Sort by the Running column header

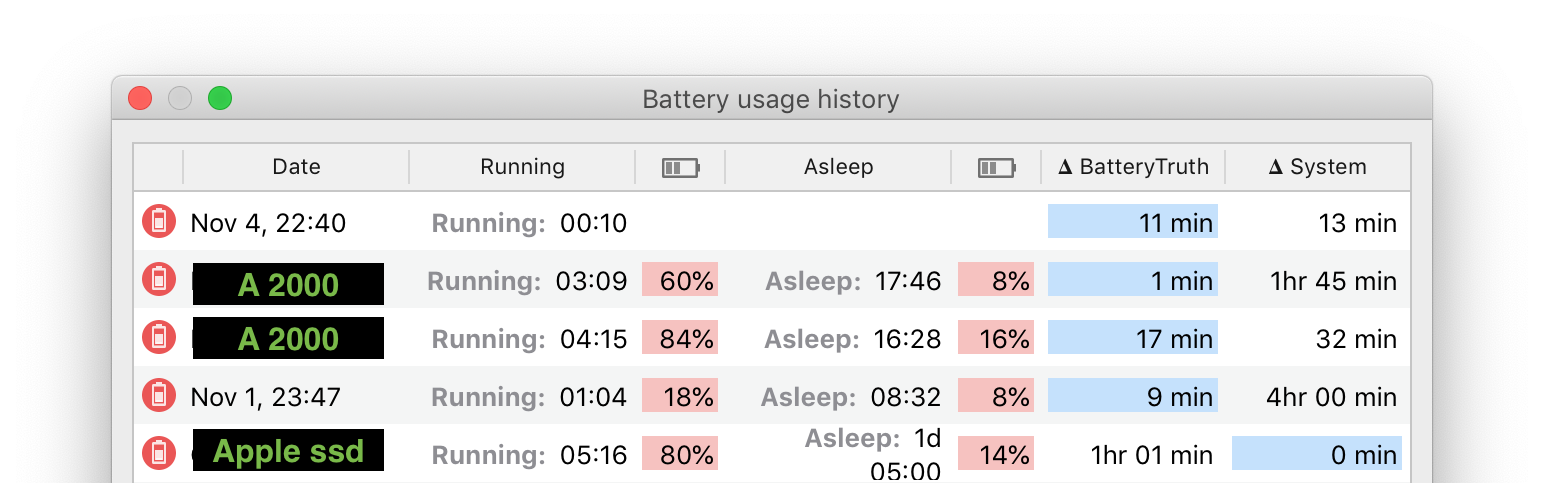tap(522, 167)
